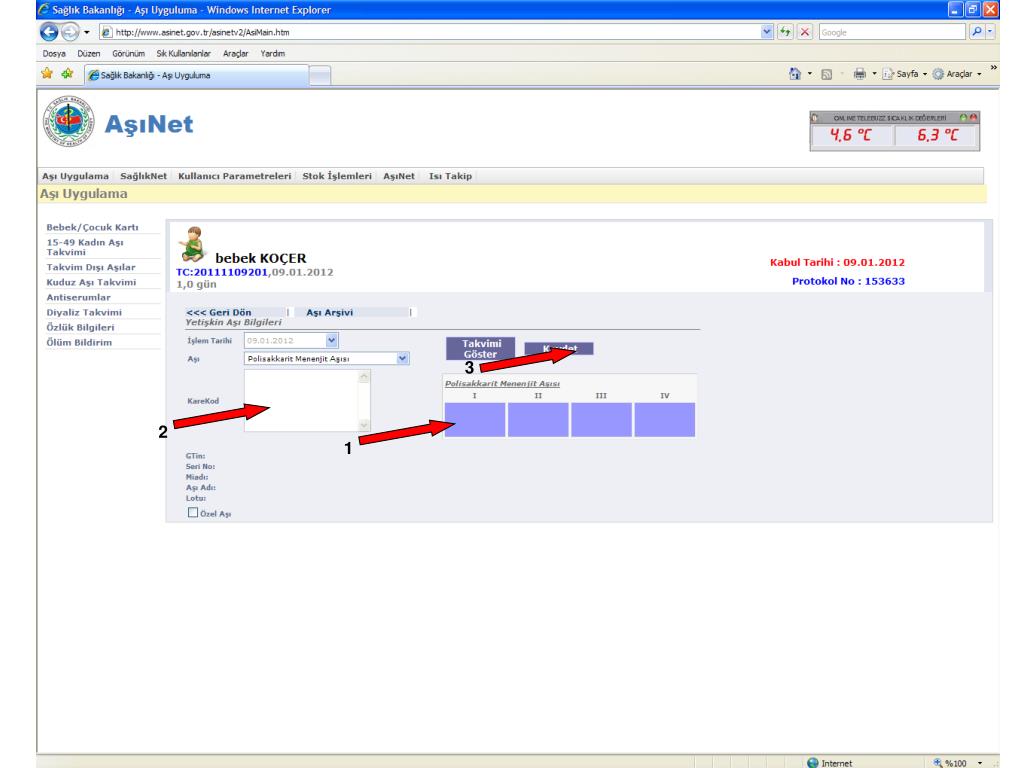Viewport: 1024px width, 768px height.
Task: Refresh the page using the green arrows icon
Action: 785,31
